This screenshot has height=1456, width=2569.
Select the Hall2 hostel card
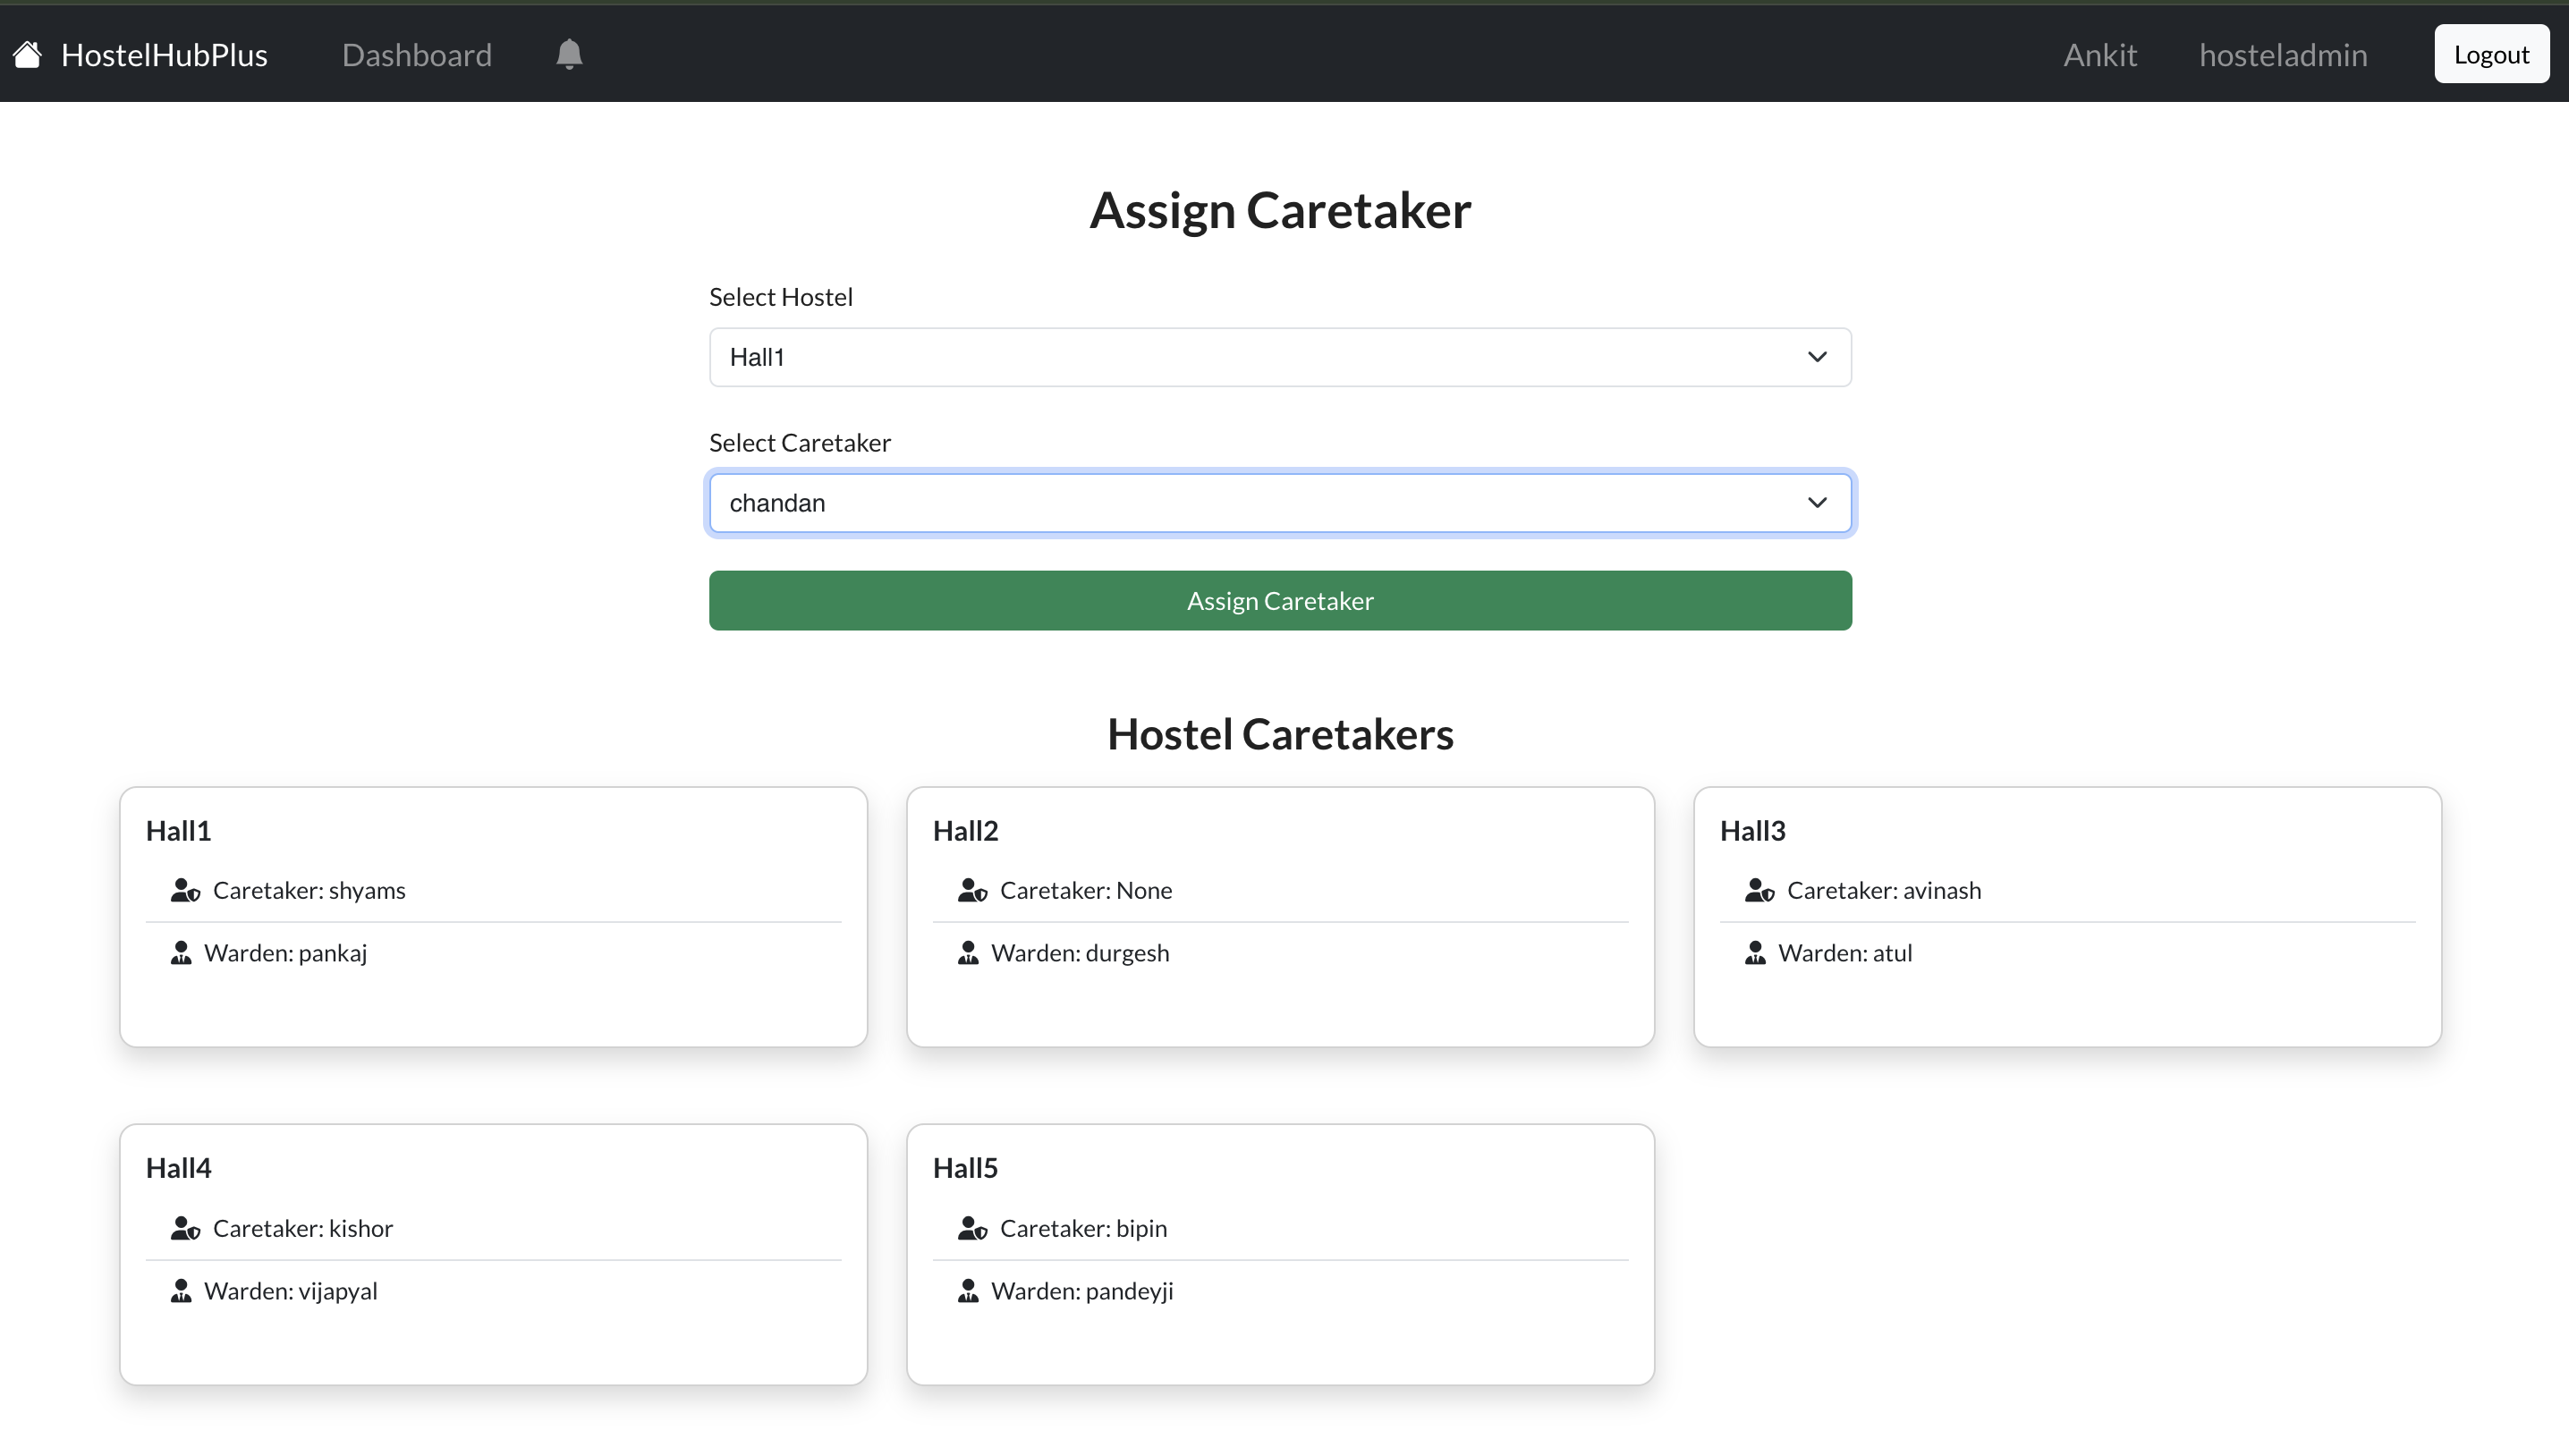coord(1279,916)
